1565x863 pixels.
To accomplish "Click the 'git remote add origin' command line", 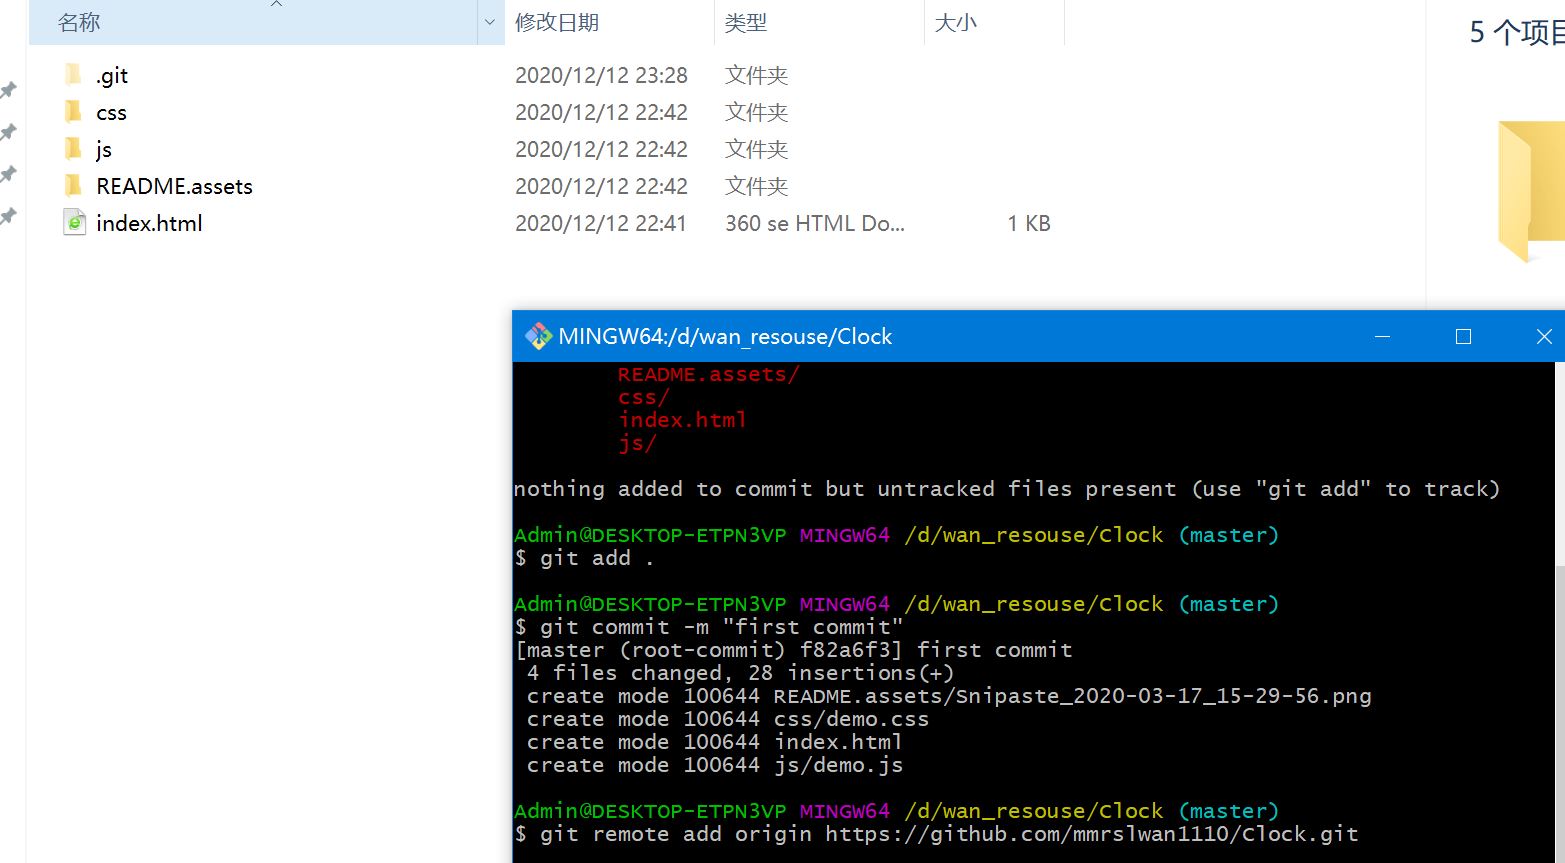I will tap(936, 834).
